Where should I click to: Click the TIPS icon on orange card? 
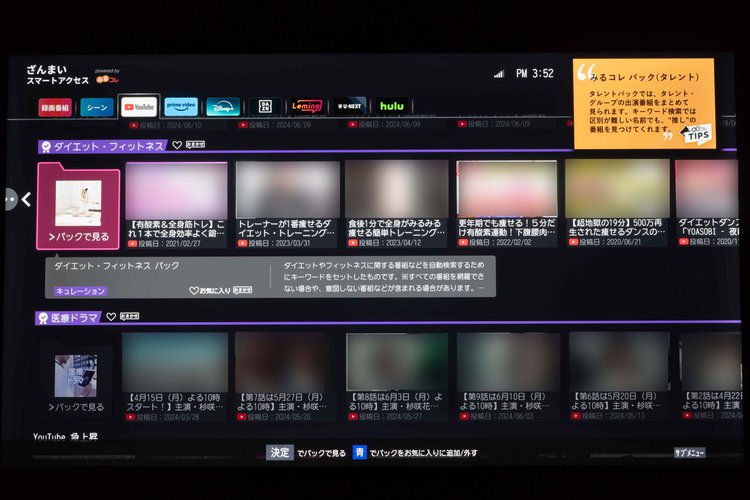(x=696, y=133)
